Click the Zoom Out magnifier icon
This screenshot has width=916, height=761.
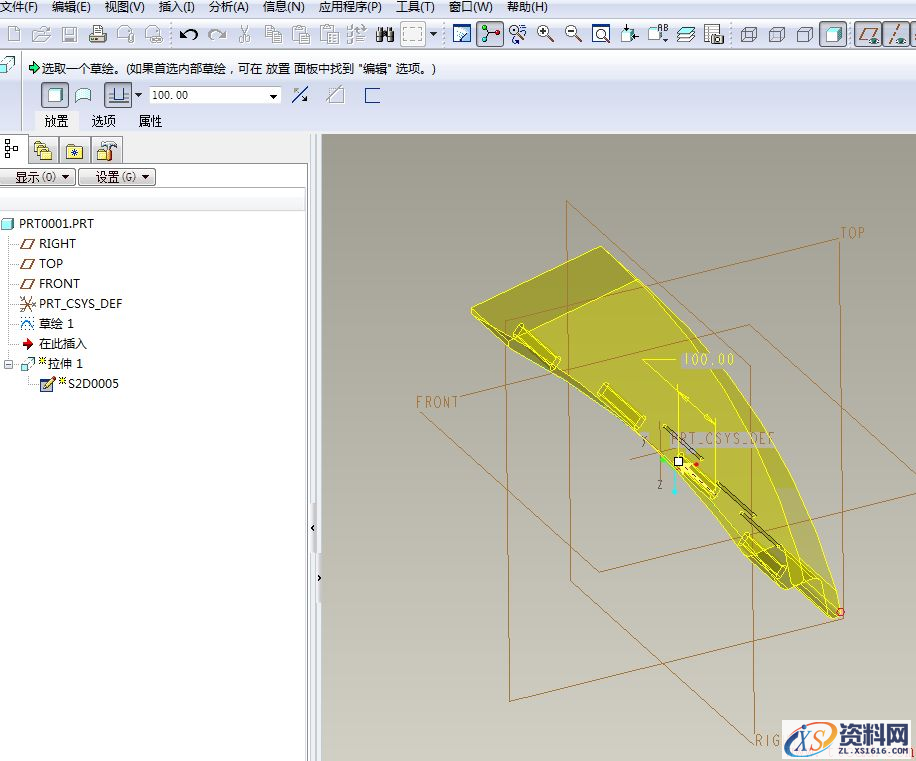click(x=573, y=34)
